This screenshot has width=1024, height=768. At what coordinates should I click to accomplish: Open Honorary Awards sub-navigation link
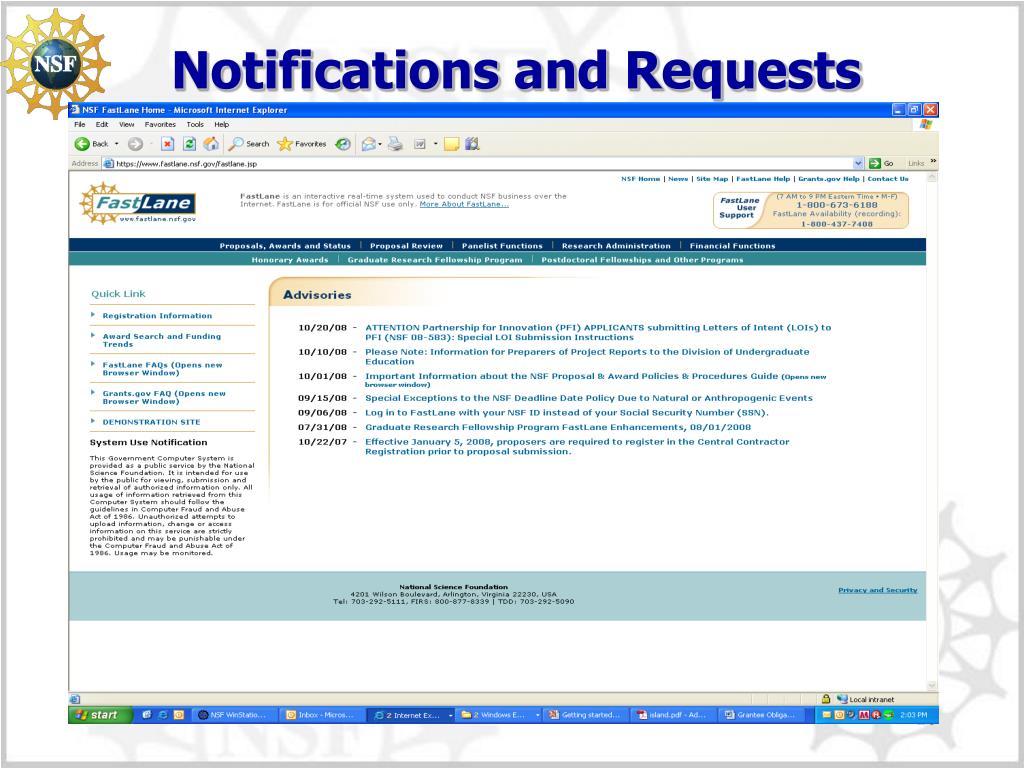290,260
